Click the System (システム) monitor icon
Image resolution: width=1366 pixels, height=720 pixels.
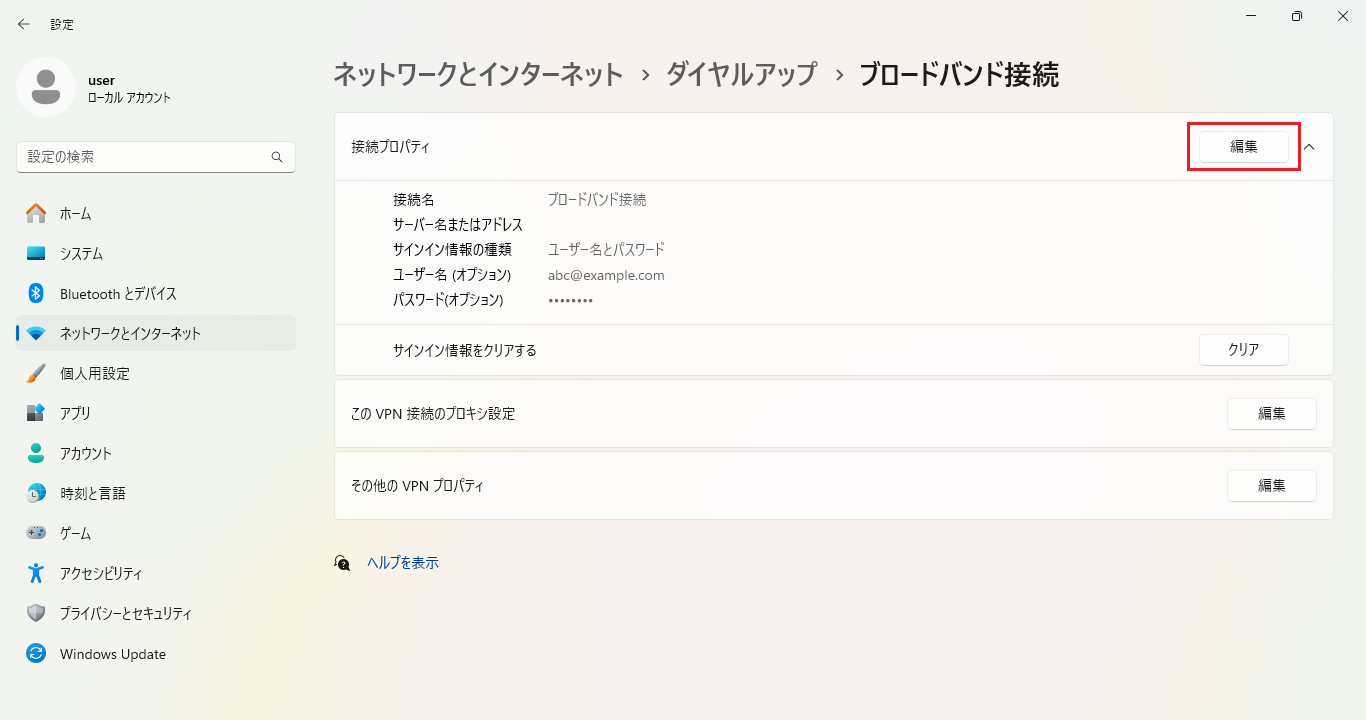point(36,253)
